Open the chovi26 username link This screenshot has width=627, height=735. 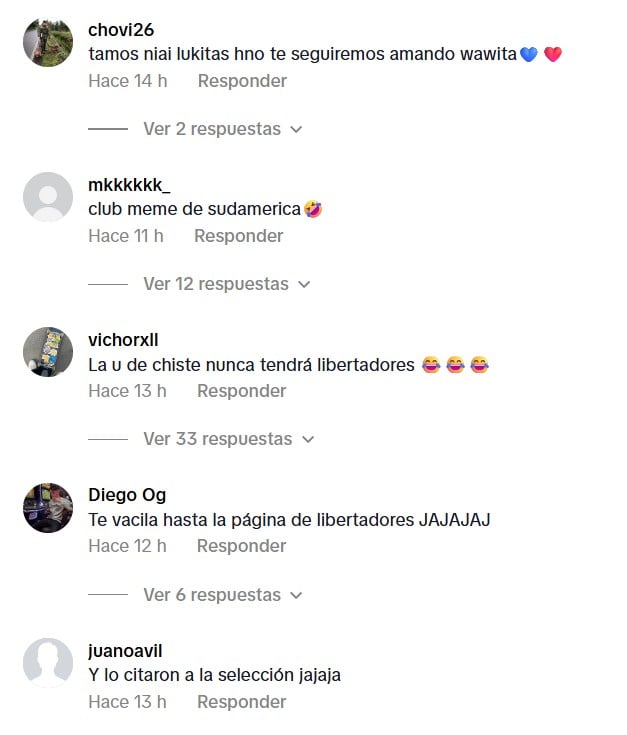click(x=121, y=30)
